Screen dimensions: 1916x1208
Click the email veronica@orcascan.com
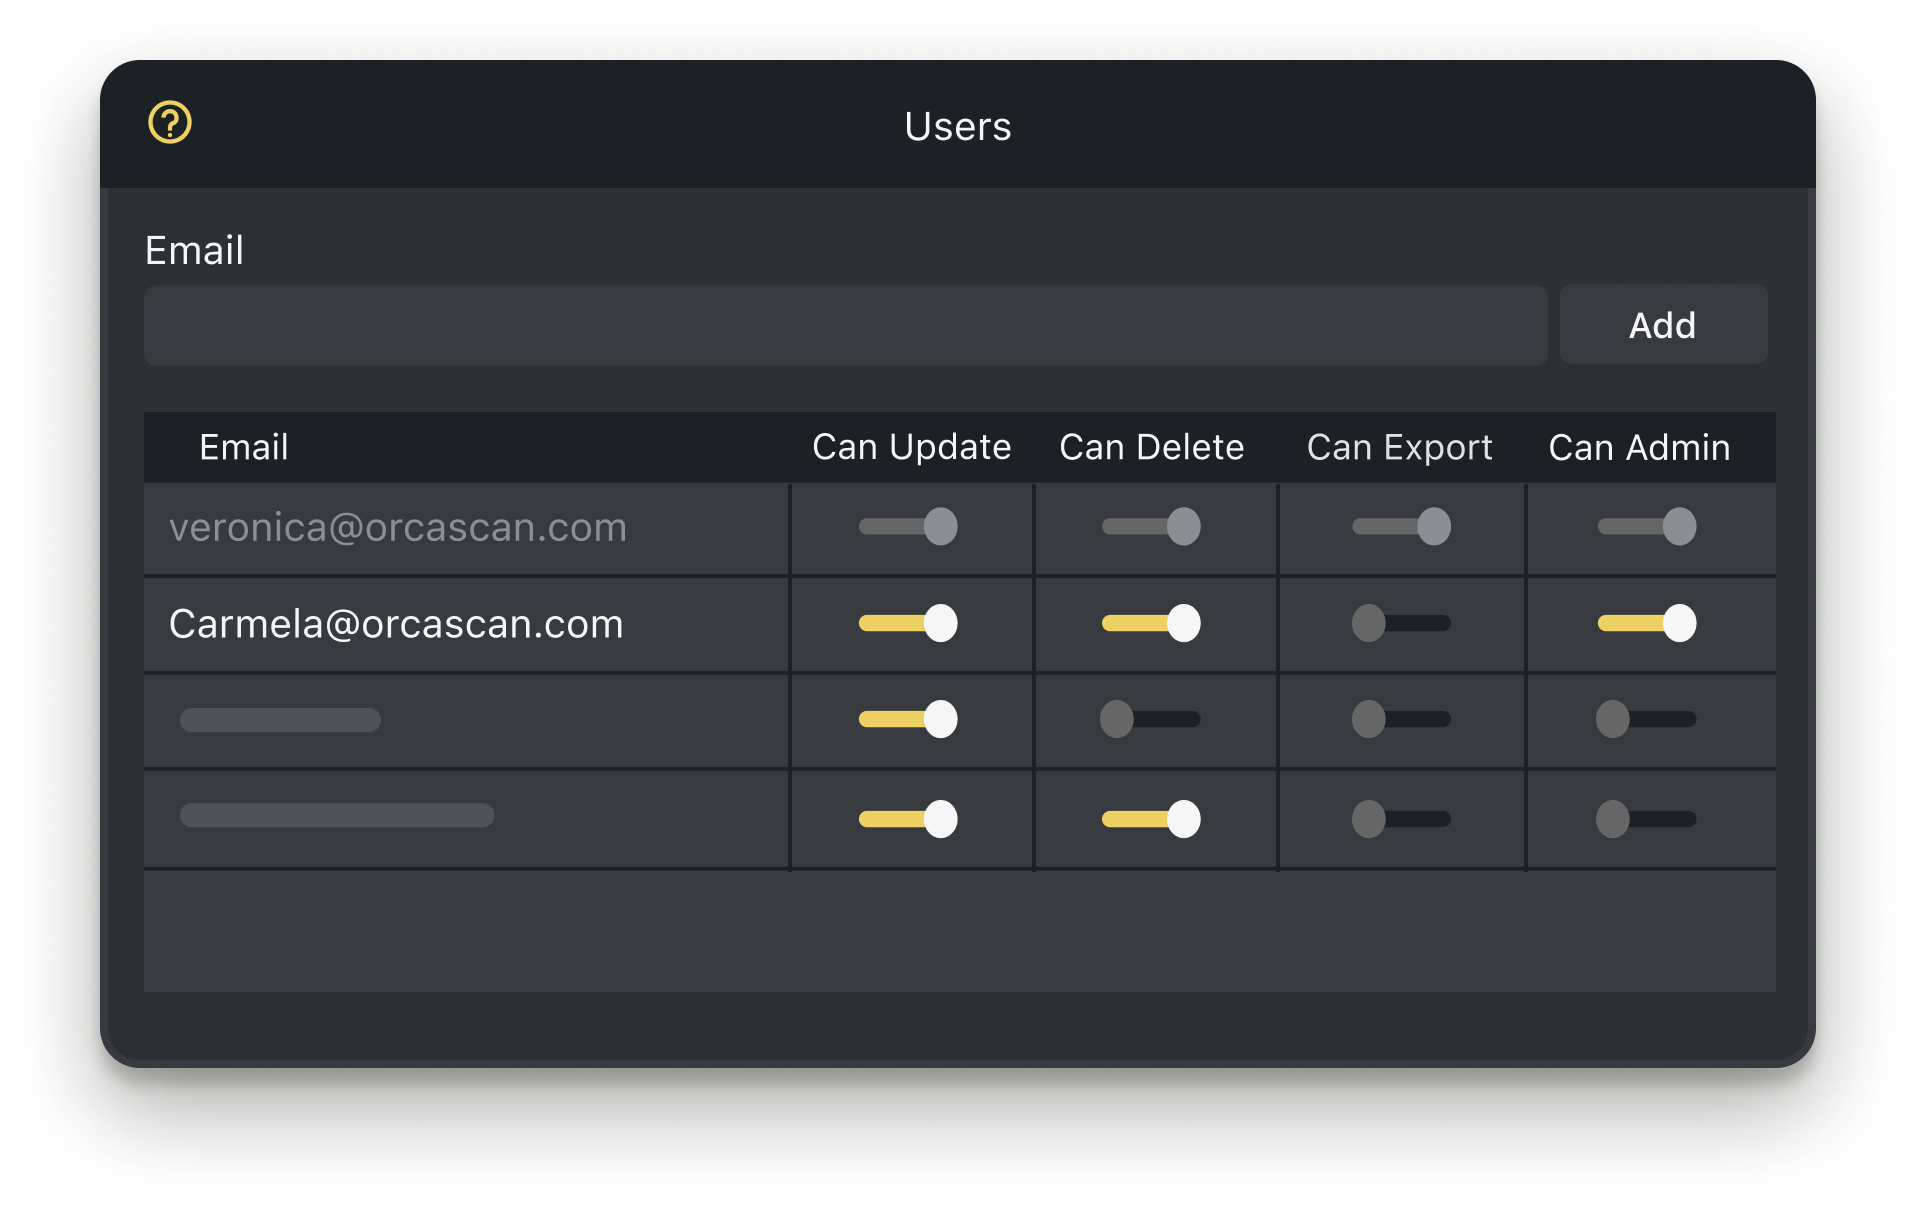pos(397,528)
